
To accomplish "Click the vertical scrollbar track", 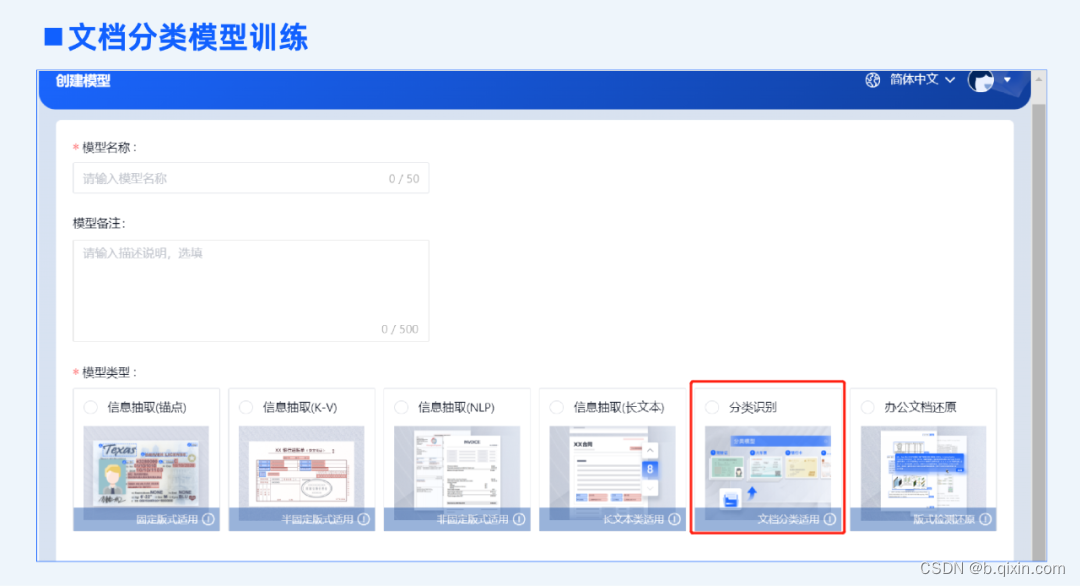I will coord(1039,331).
